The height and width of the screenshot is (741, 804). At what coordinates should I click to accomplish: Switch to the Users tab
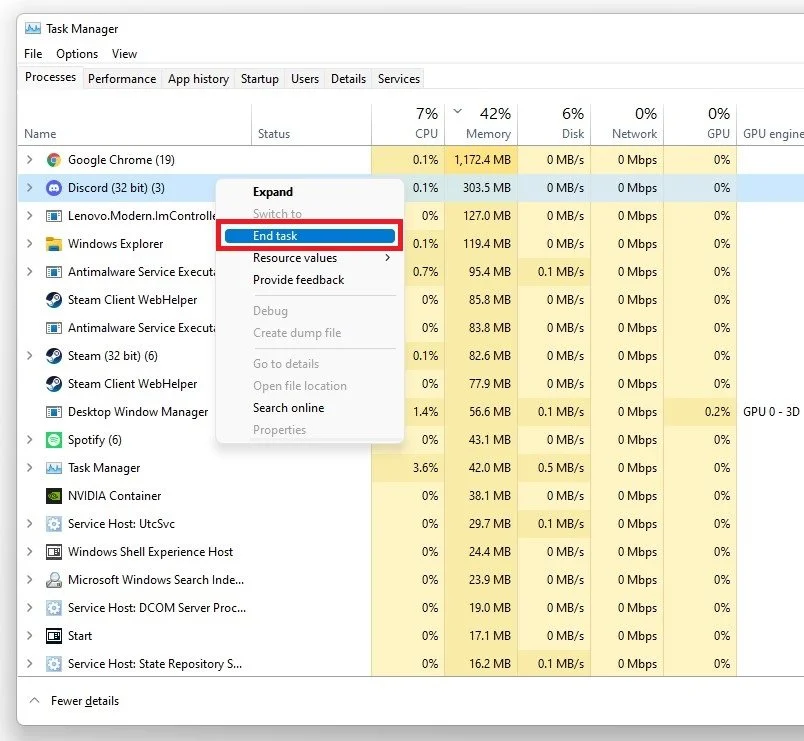click(305, 79)
